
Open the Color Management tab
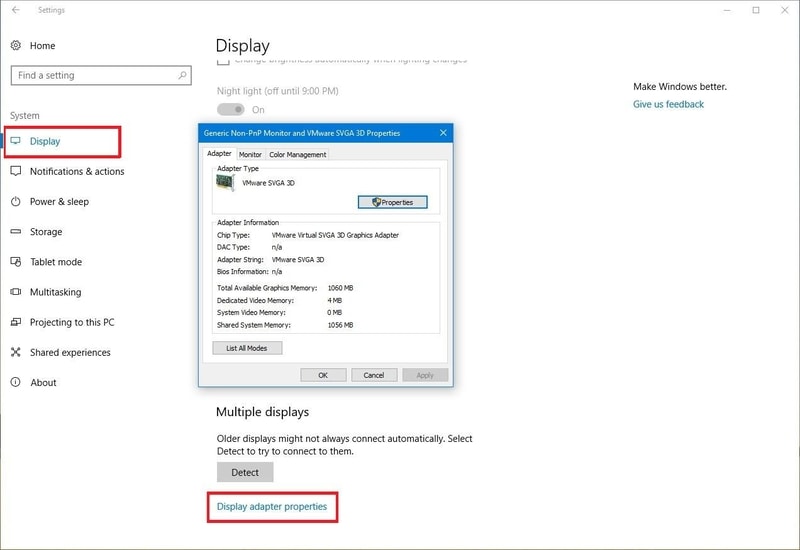click(297, 155)
